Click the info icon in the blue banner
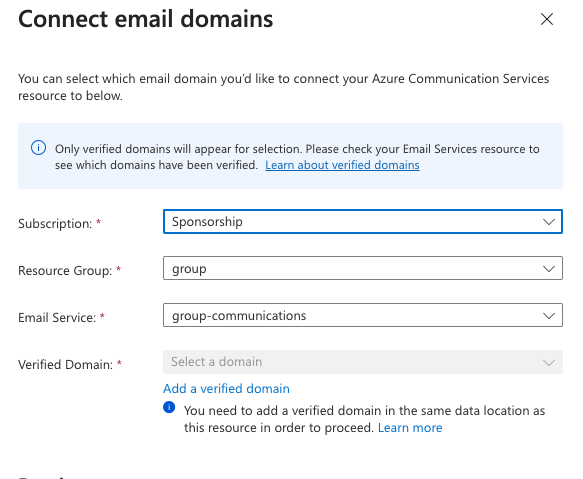Screen dimensions: 583x479 [38, 148]
